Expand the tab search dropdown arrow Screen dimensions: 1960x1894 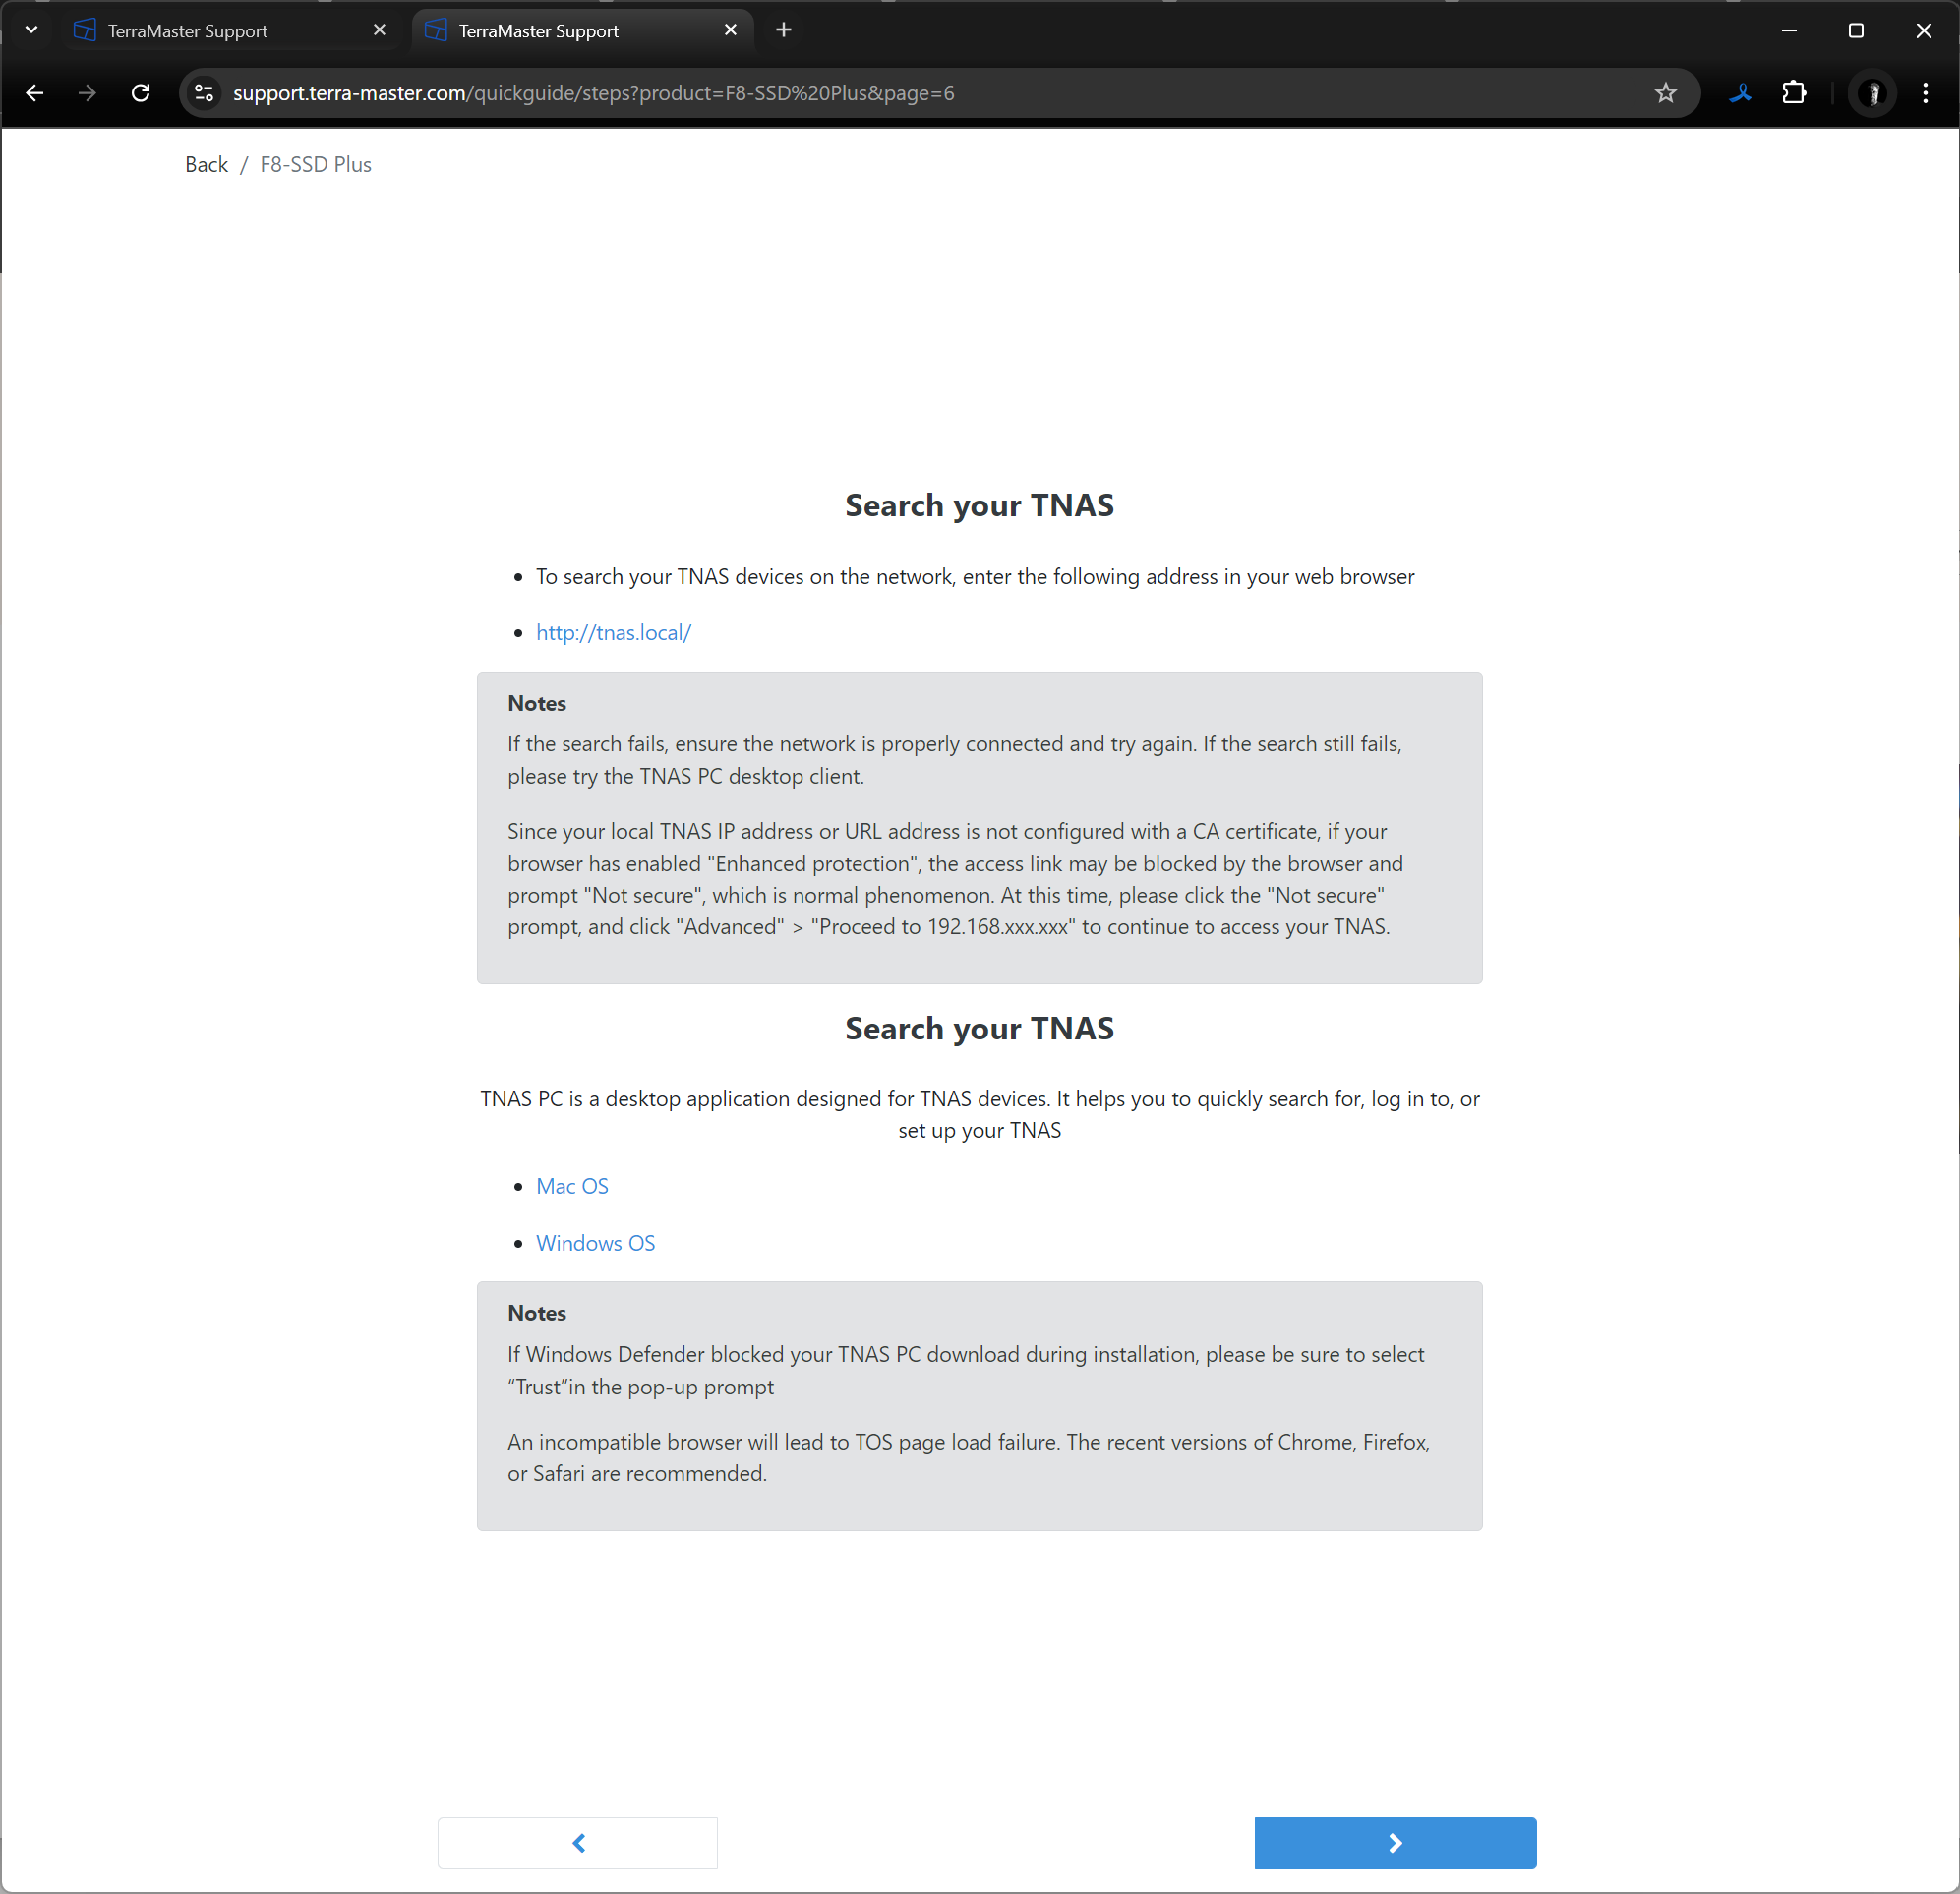pos(31,30)
